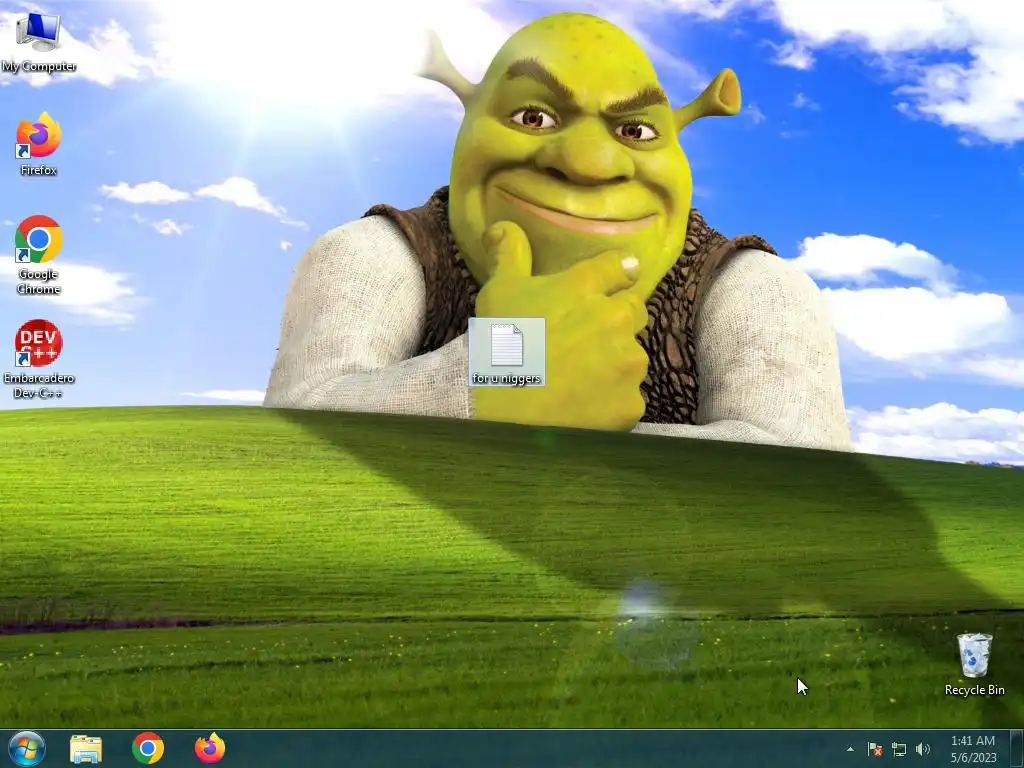This screenshot has width=1024, height=768.
Task: Select the text document in the desktop center
Action: [x=507, y=352]
